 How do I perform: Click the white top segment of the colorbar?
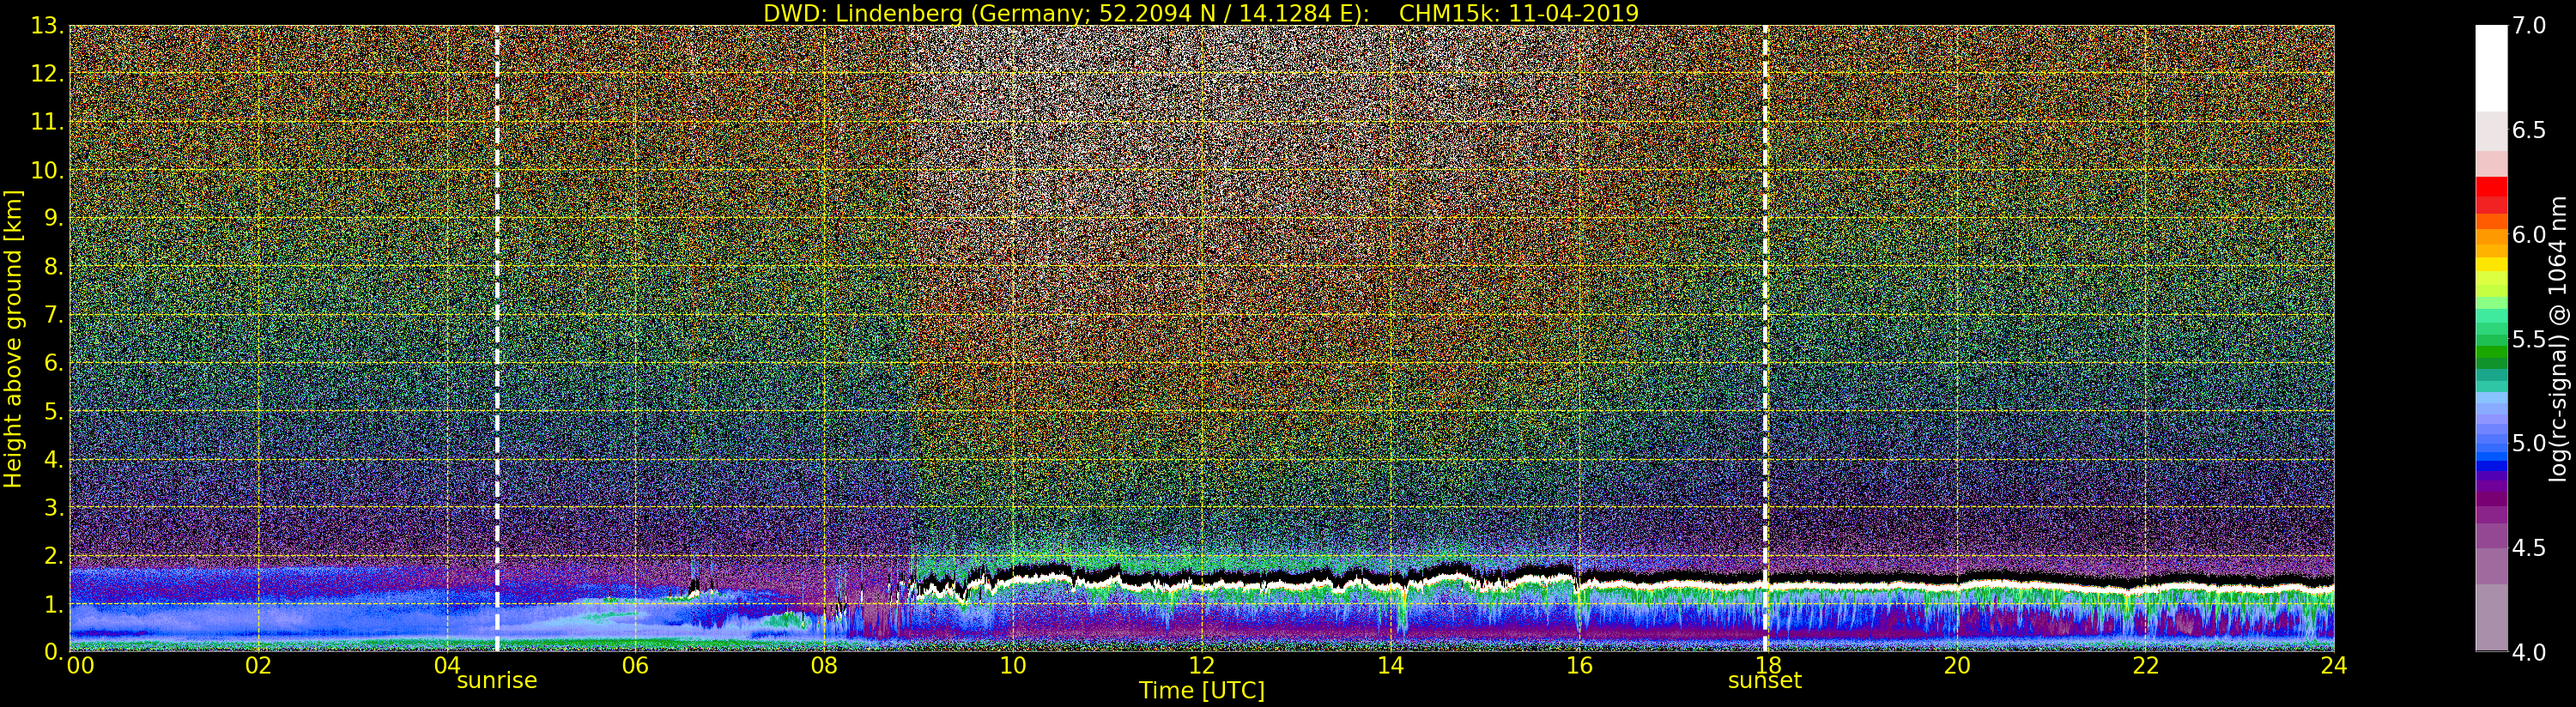click(x=2491, y=68)
